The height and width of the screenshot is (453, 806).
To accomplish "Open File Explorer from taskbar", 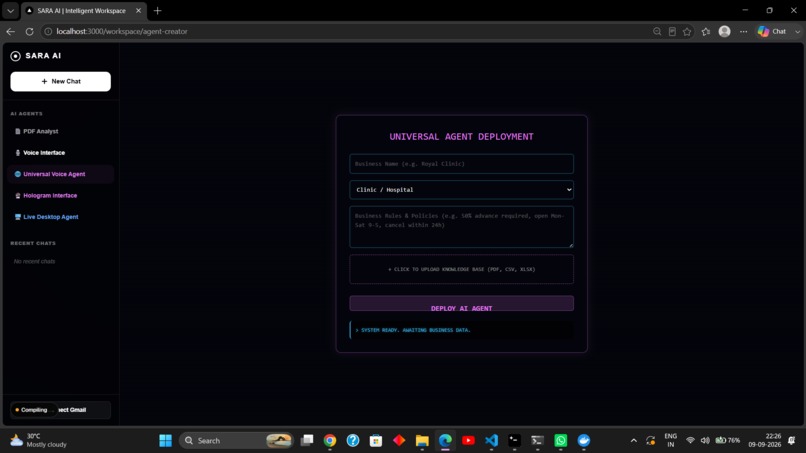I will click(x=422, y=440).
